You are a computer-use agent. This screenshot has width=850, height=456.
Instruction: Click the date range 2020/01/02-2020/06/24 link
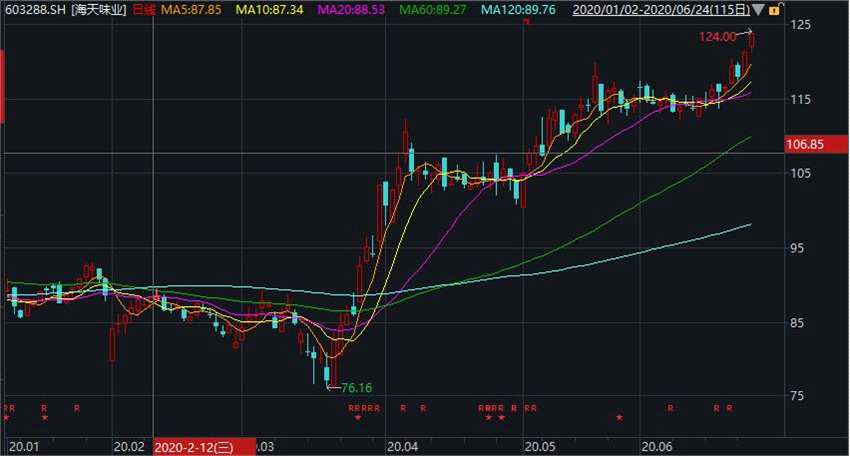click(x=661, y=9)
